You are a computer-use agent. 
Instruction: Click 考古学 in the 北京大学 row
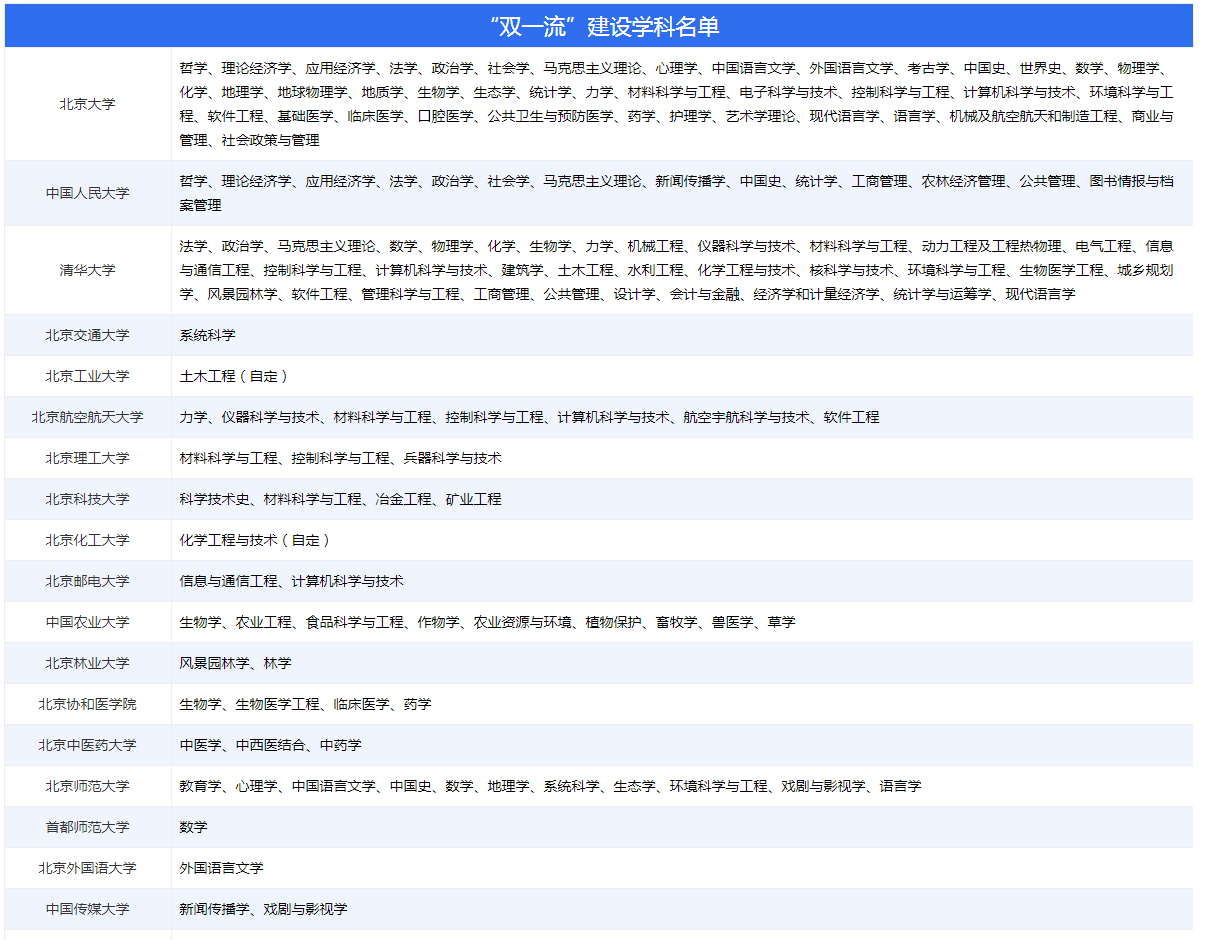(929, 68)
